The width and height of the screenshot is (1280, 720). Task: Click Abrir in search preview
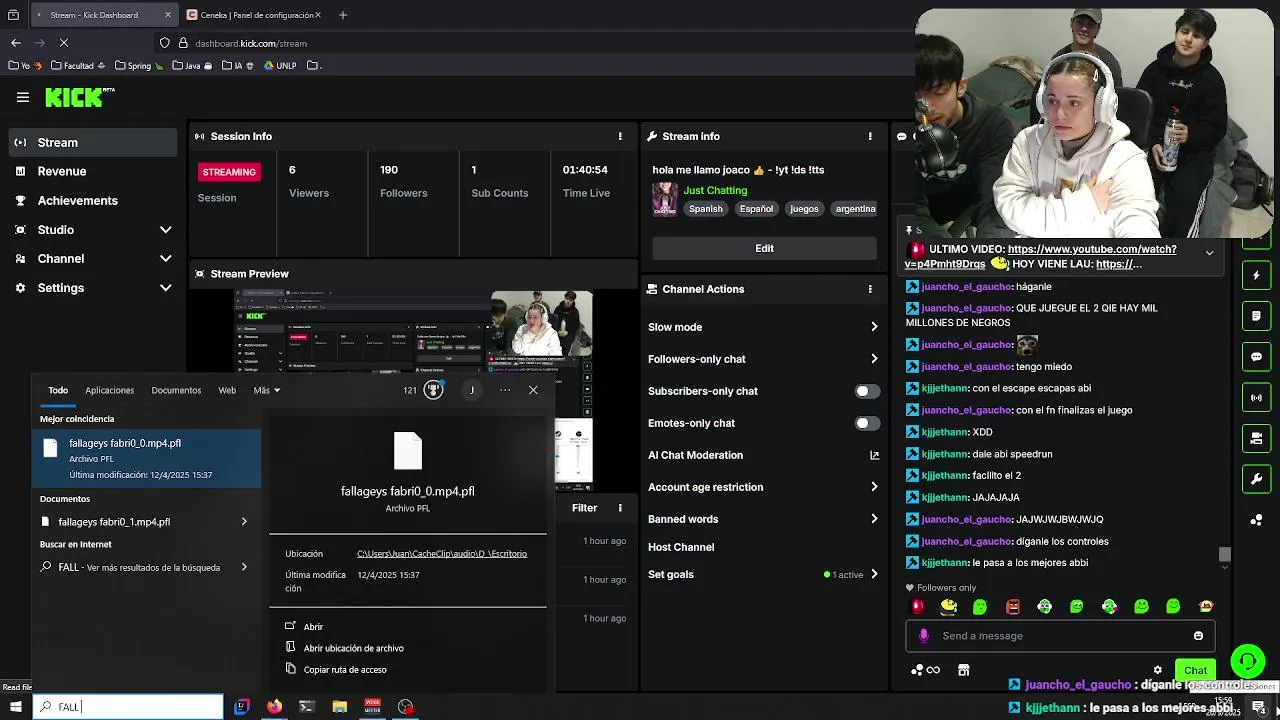click(x=313, y=627)
